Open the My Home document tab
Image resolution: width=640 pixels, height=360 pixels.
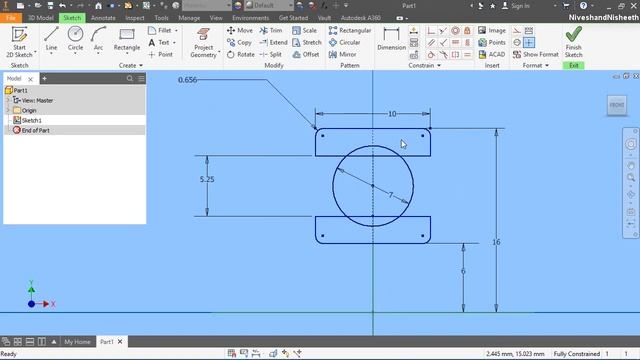[x=77, y=342]
